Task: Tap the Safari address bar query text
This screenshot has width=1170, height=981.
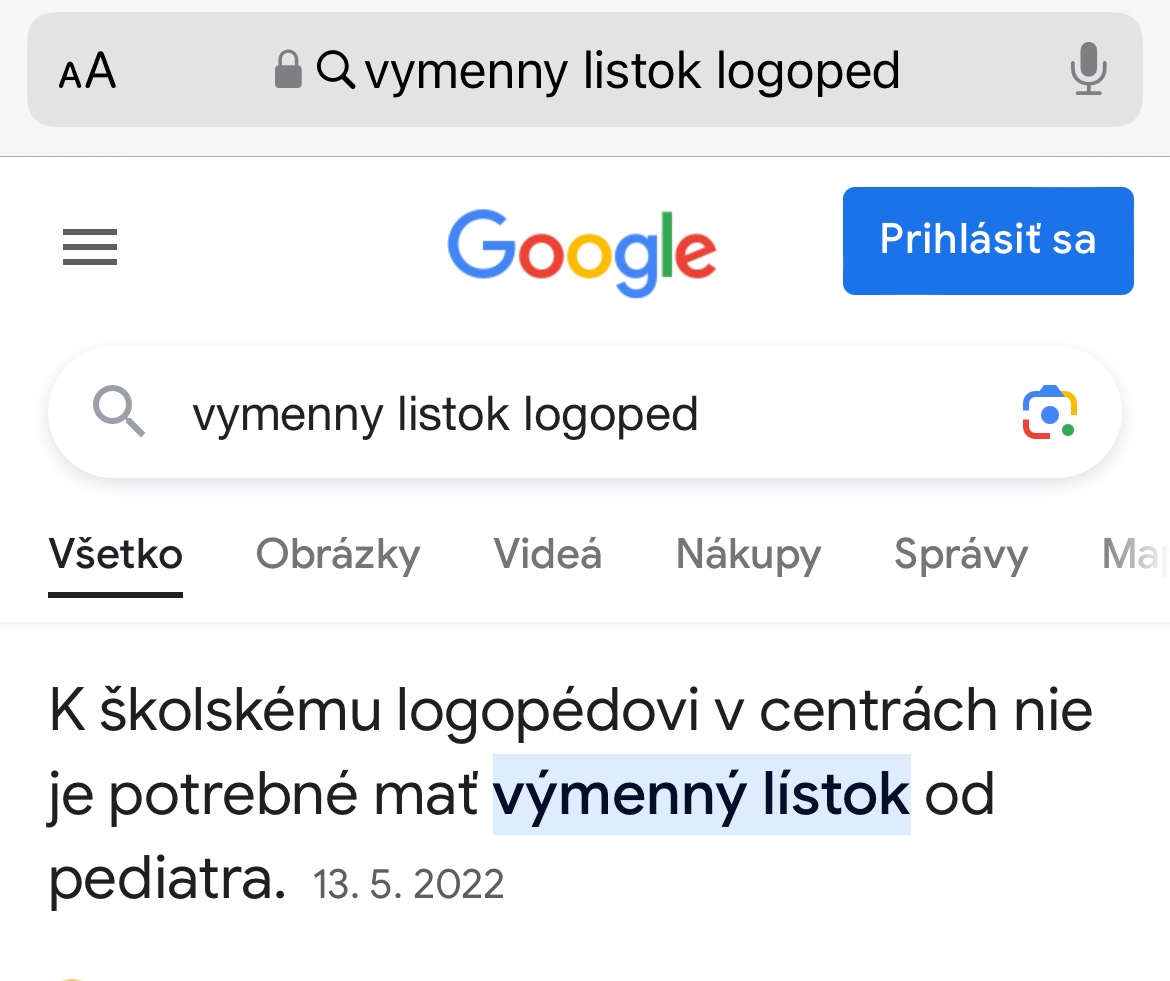Action: [632, 72]
